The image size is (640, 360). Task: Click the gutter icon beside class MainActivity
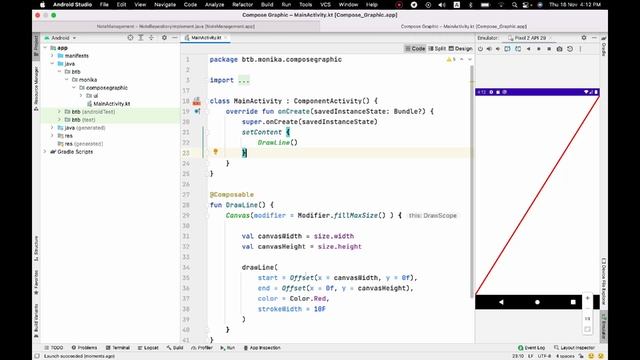(x=197, y=101)
